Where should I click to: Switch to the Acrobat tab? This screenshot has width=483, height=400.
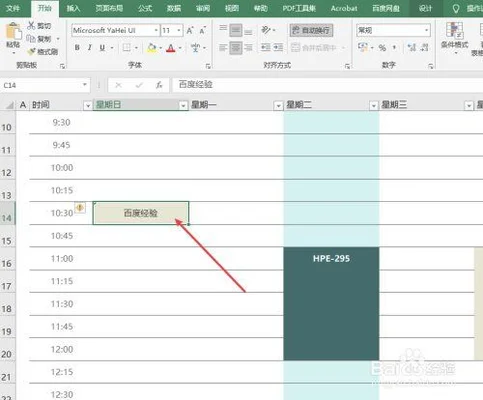[344, 8]
